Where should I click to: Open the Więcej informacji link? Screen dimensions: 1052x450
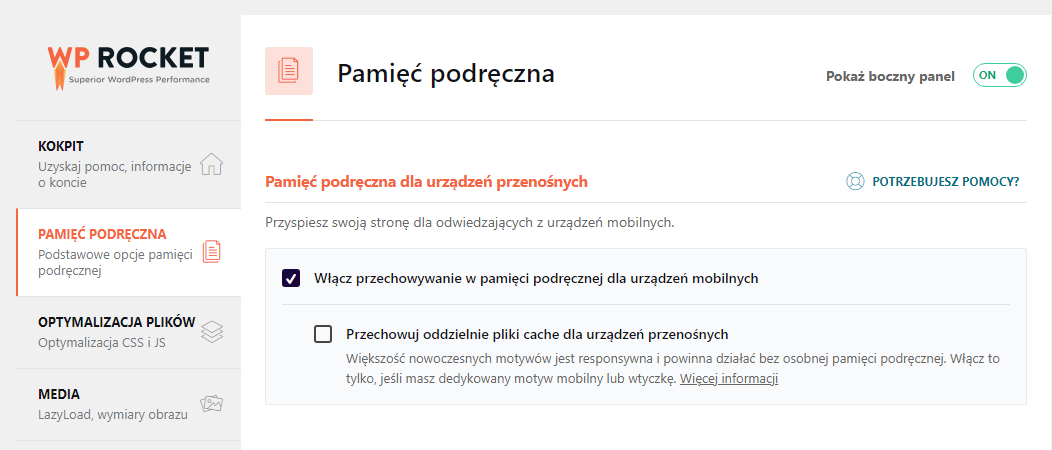click(729, 379)
